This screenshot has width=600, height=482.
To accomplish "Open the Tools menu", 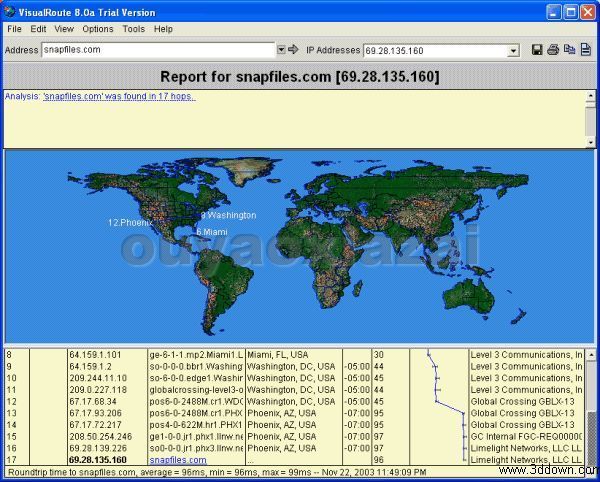I will click(x=133, y=29).
